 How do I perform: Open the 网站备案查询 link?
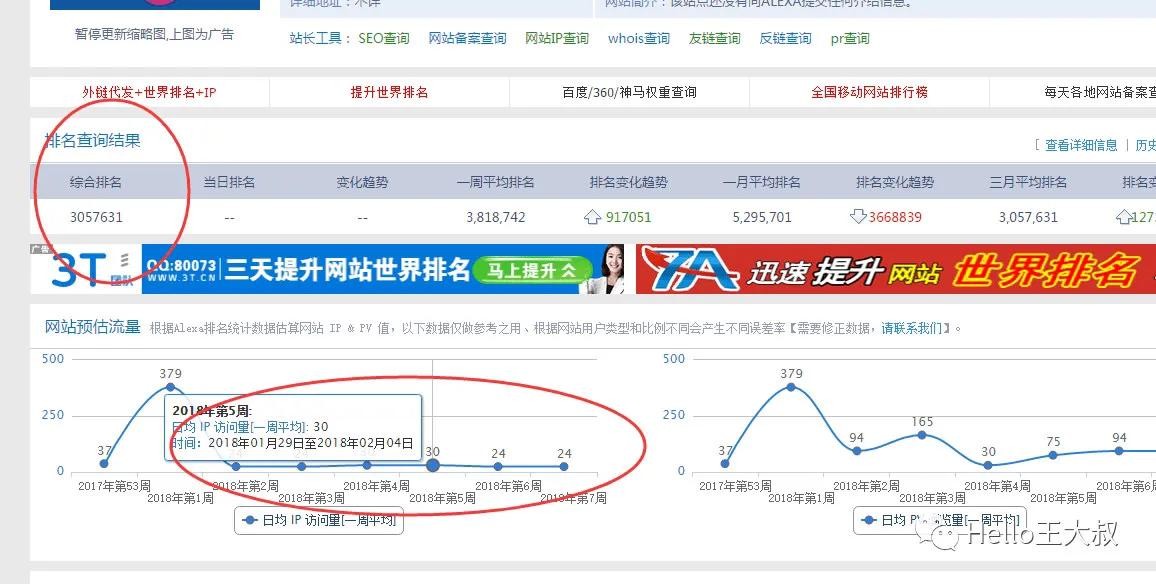pyautogui.click(x=467, y=38)
